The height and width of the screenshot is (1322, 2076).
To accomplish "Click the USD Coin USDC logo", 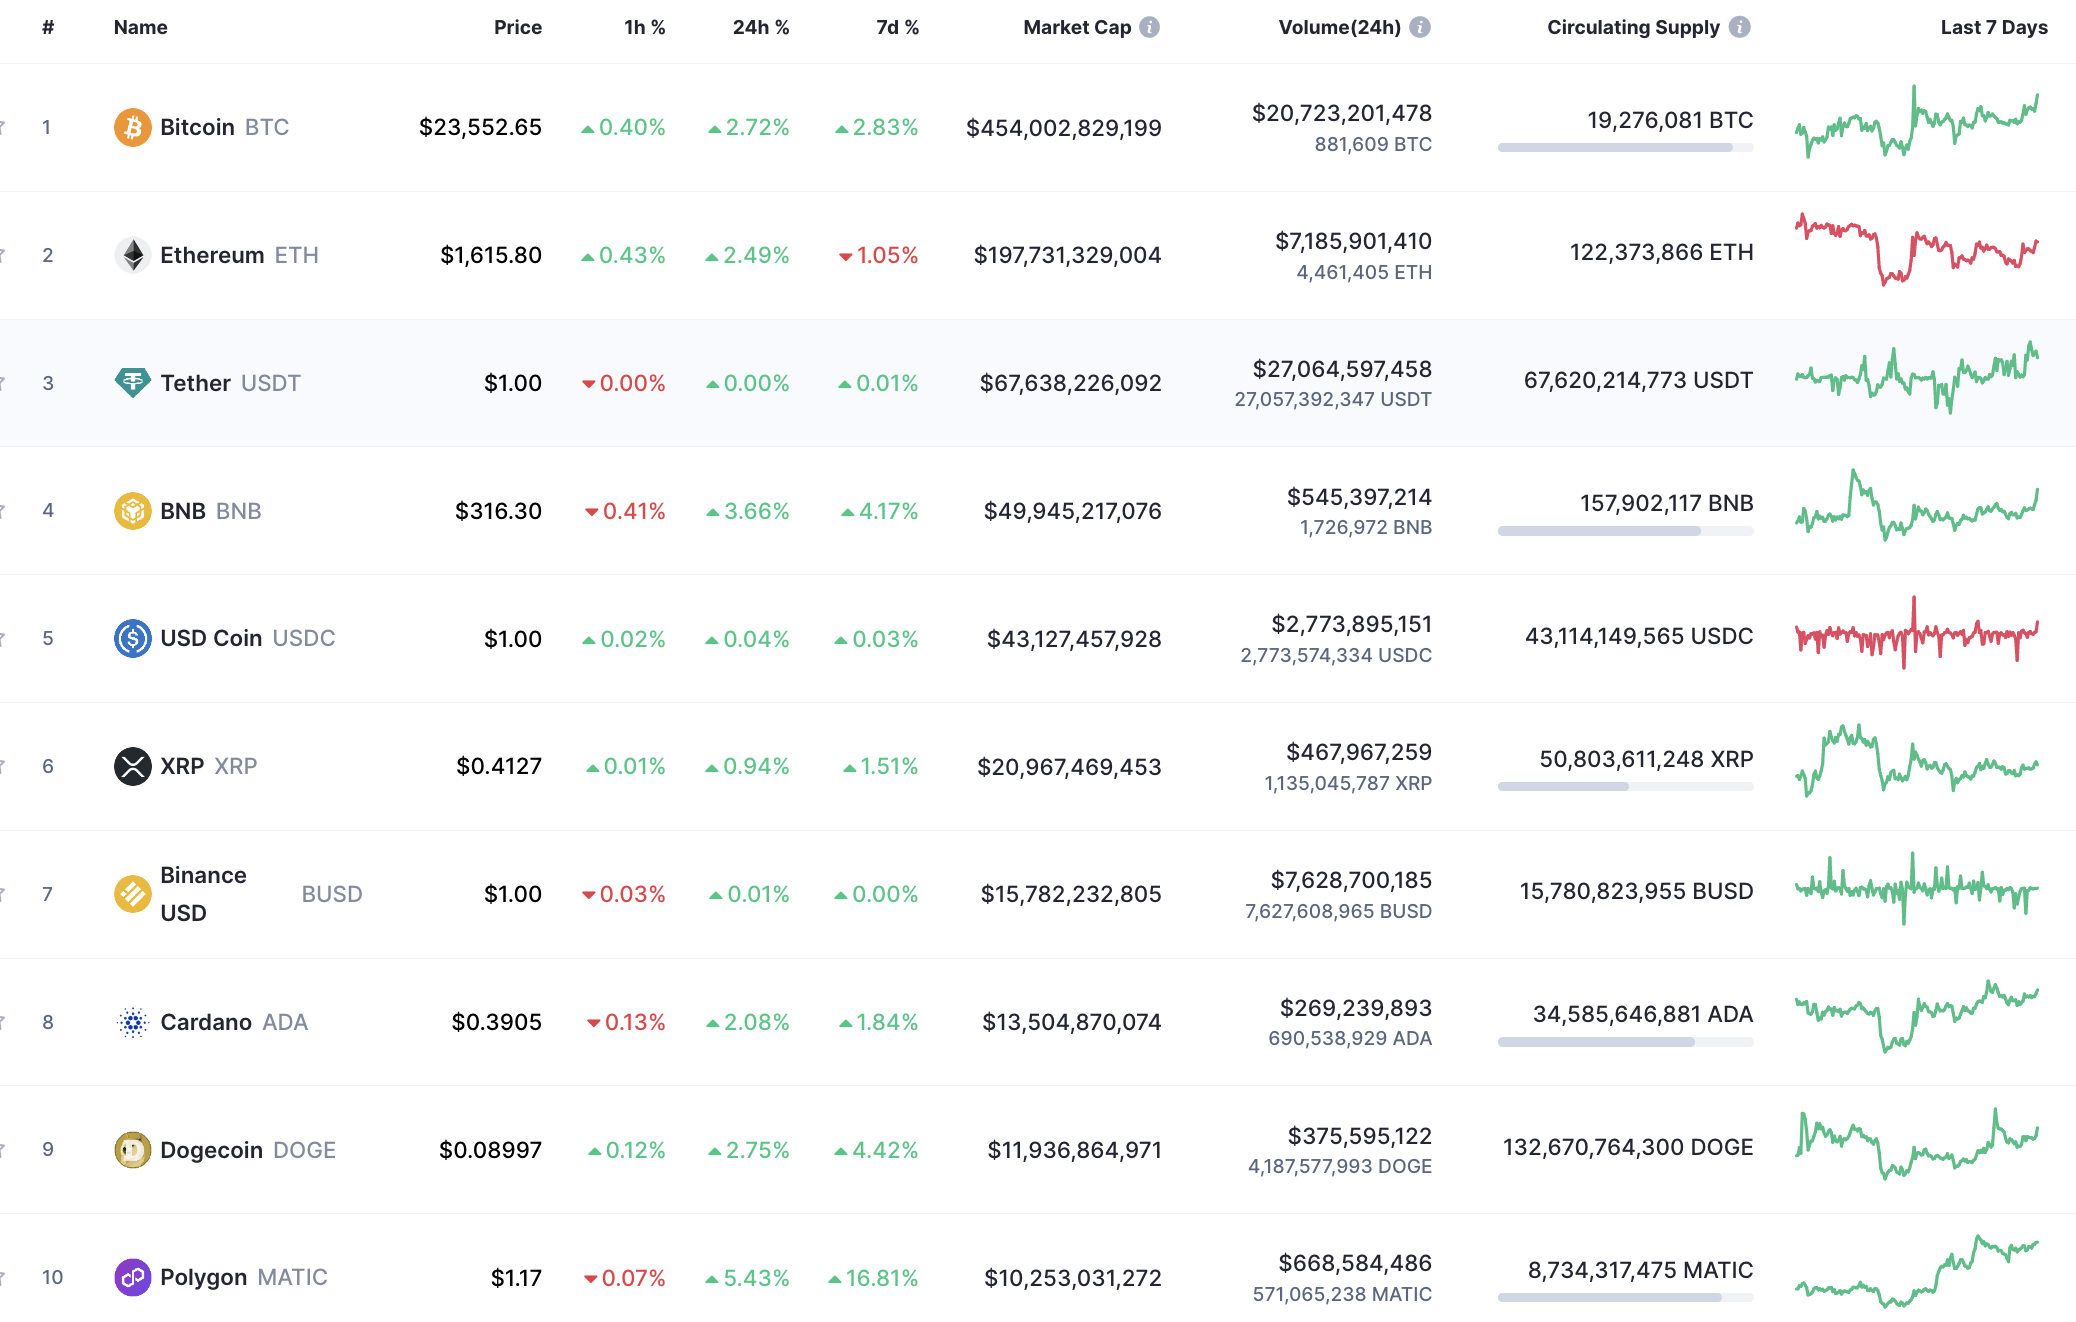I will pos(131,638).
